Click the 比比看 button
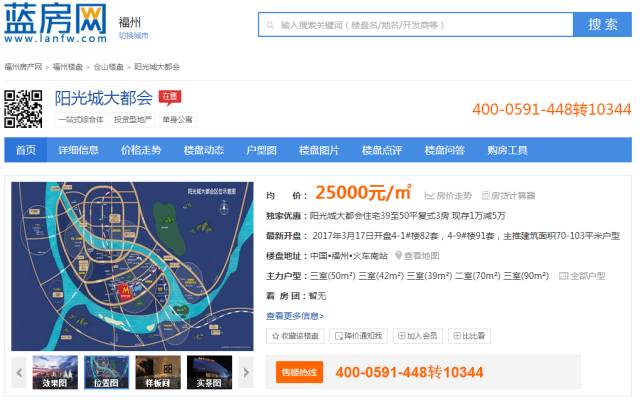Image resolution: width=640 pixels, height=400 pixels. pyautogui.click(x=469, y=336)
